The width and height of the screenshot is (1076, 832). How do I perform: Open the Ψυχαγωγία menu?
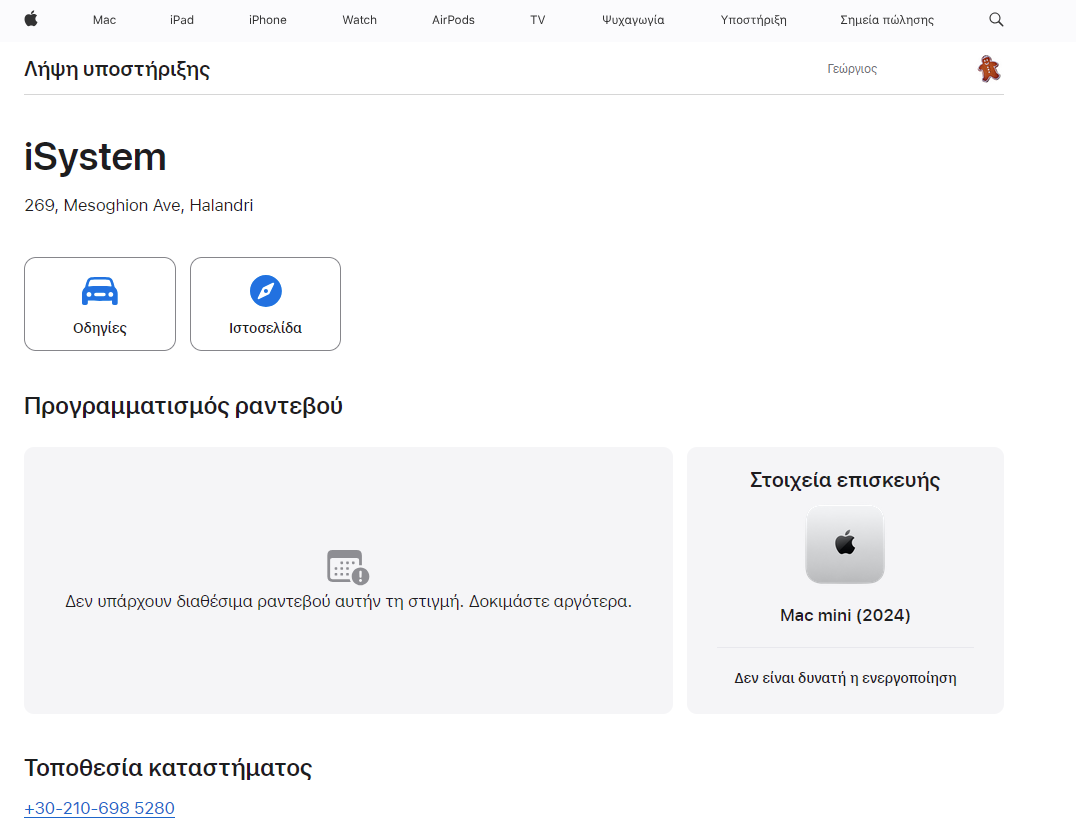(x=633, y=20)
